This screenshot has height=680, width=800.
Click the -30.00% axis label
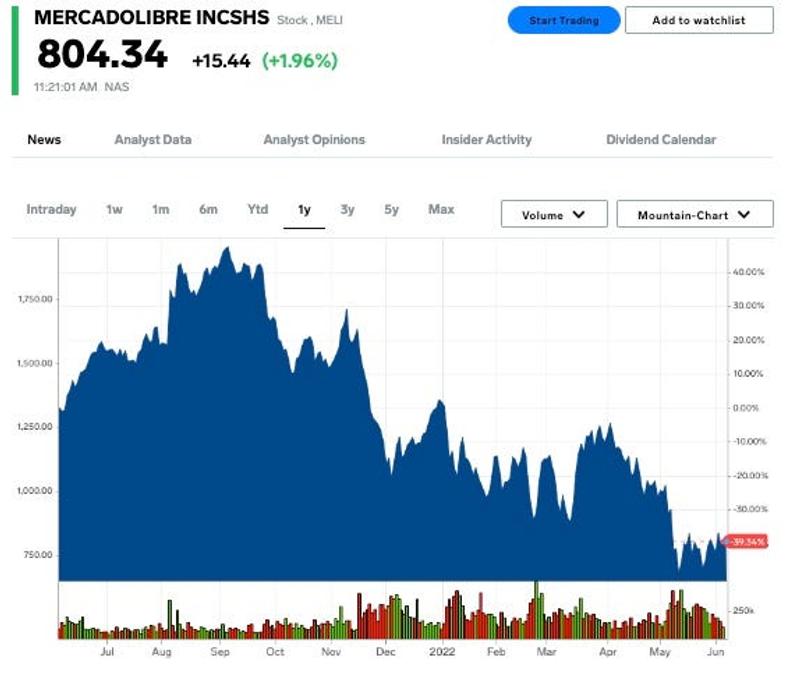click(750, 510)
